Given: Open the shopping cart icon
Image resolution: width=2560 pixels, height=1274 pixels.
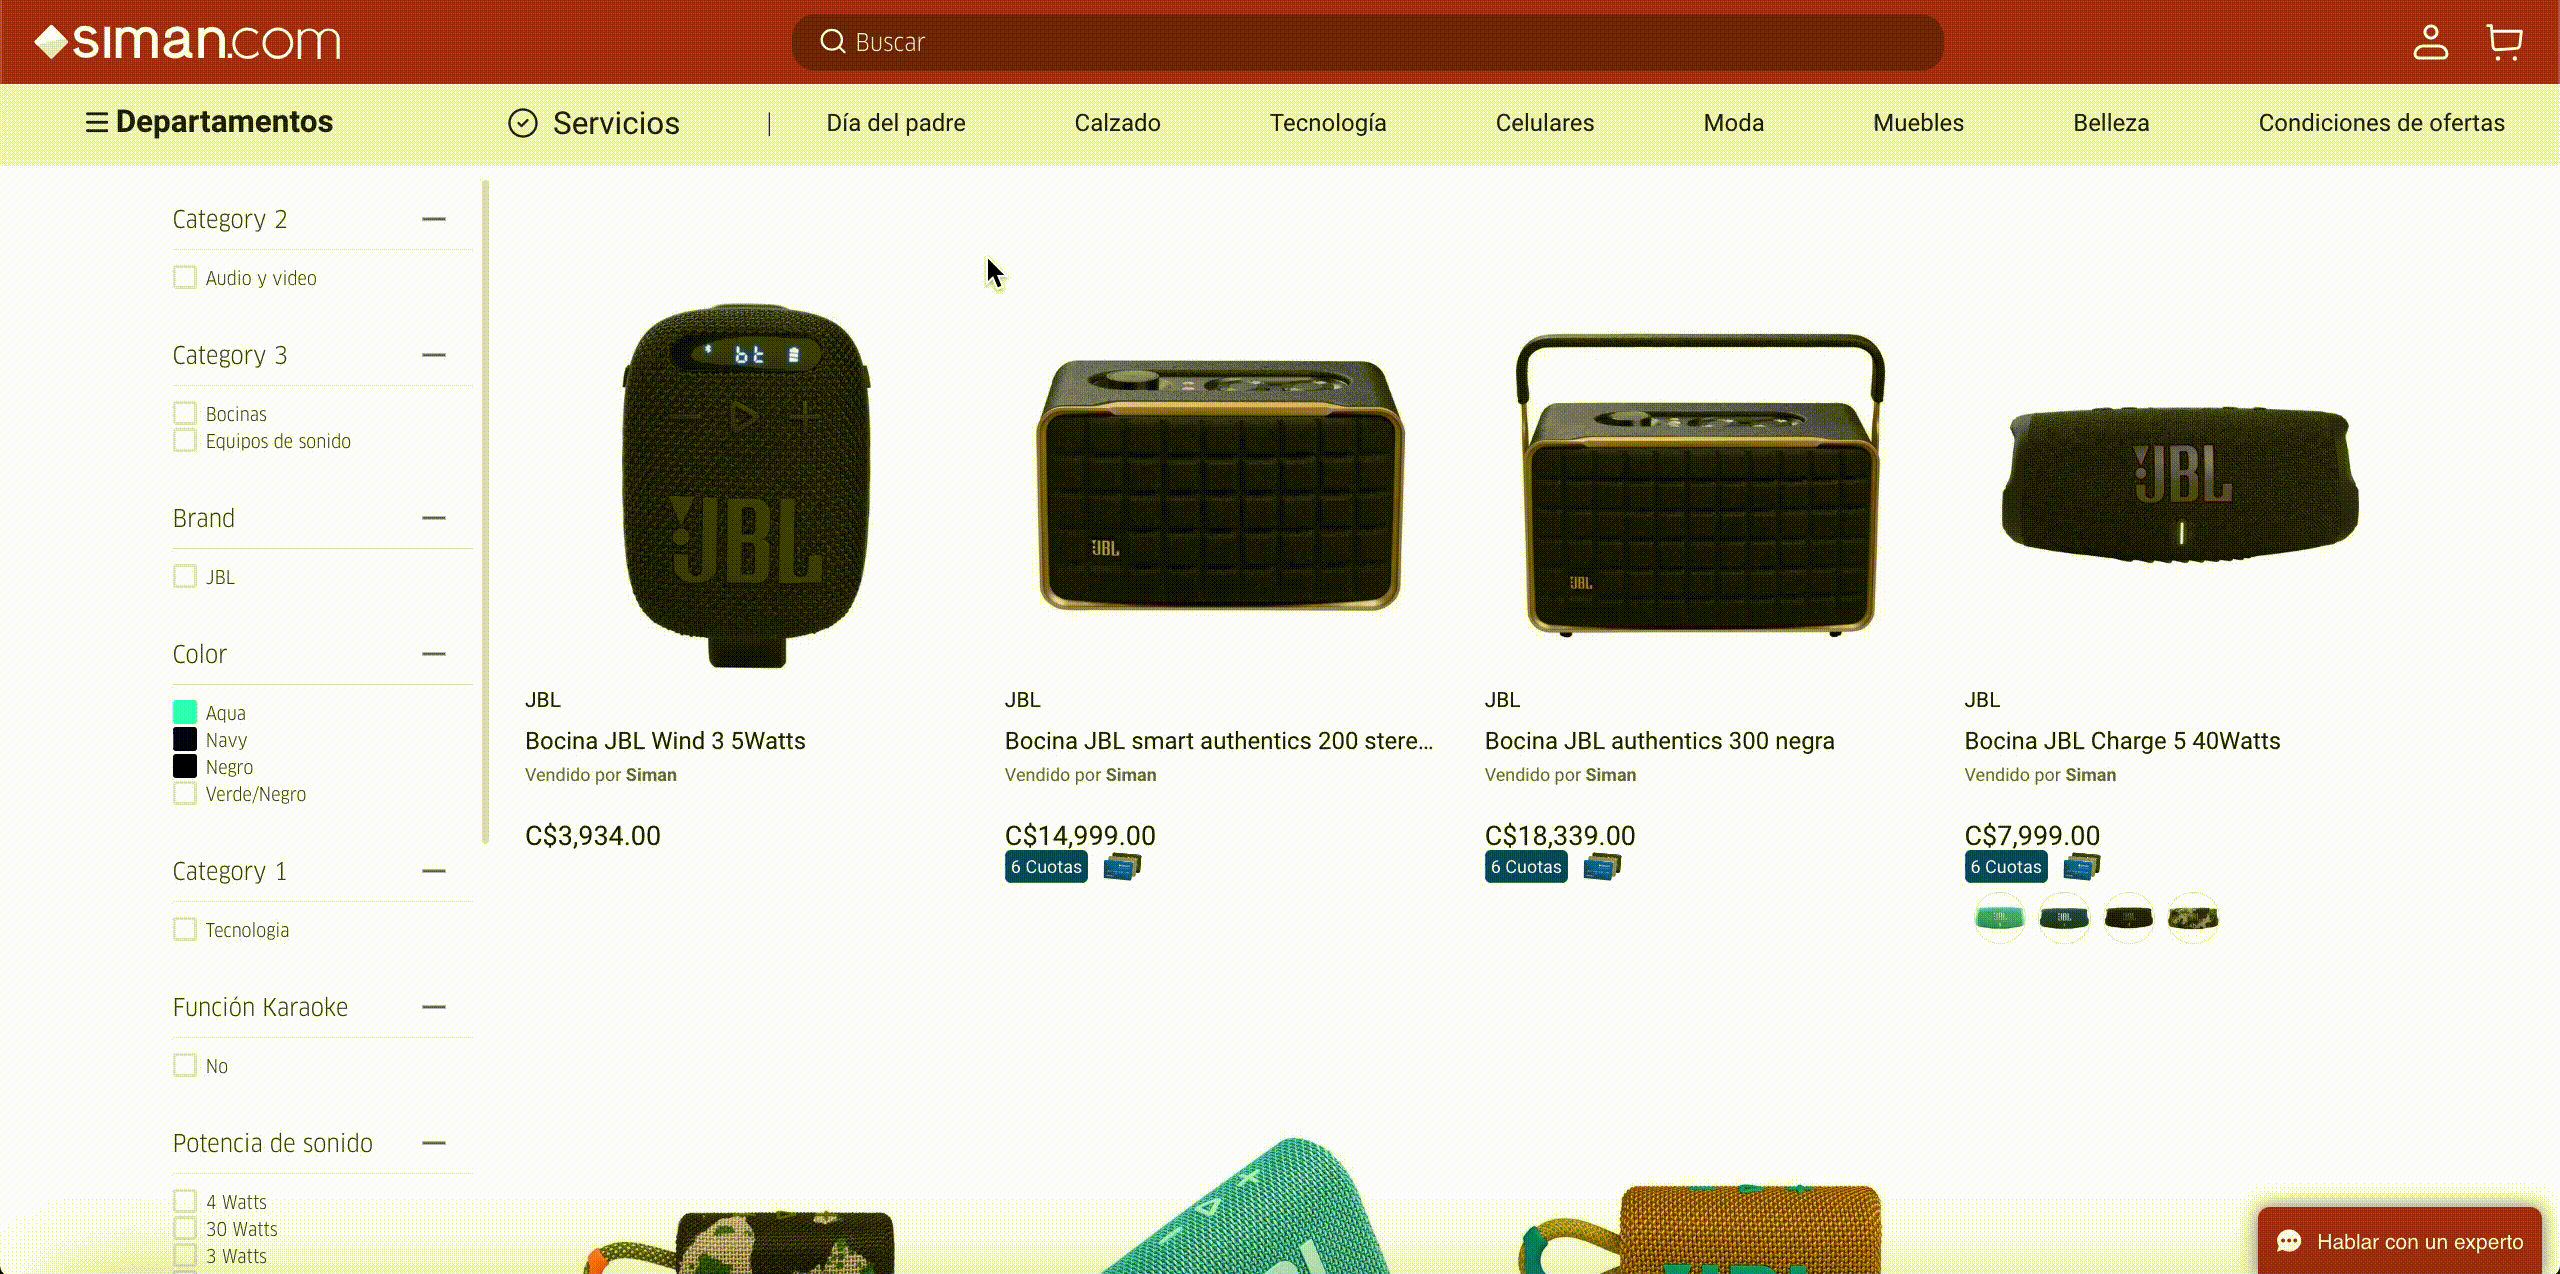Looking at the screenshot, I should pos(2504,42).
